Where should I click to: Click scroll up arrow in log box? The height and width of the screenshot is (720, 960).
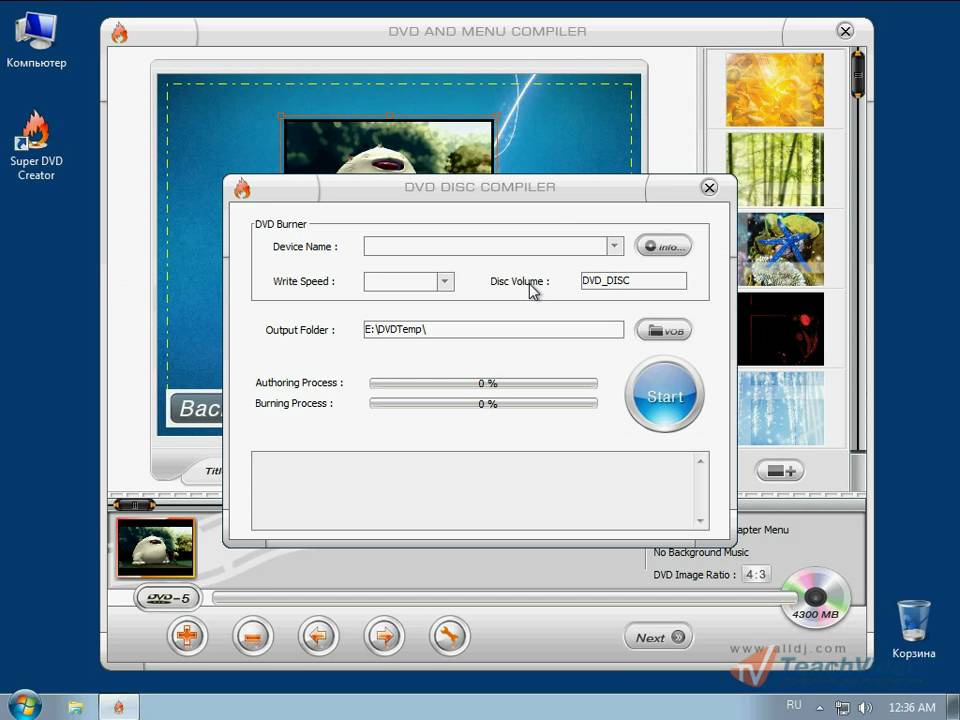(x=701, y=461)
